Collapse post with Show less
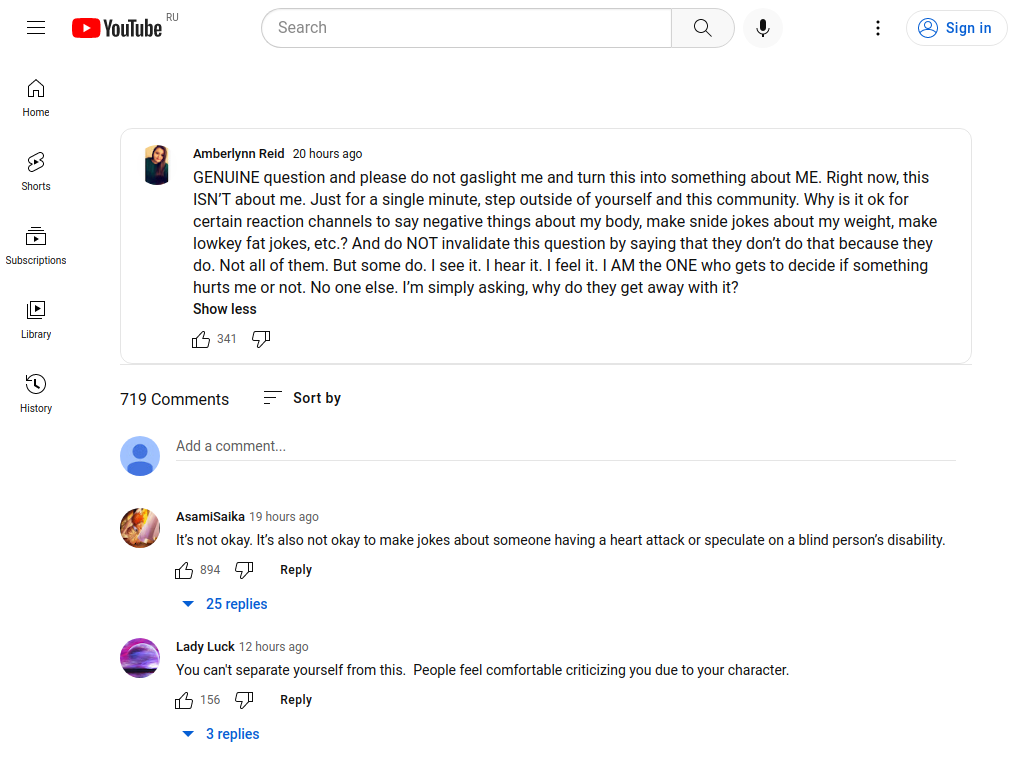 click(225, 309)
